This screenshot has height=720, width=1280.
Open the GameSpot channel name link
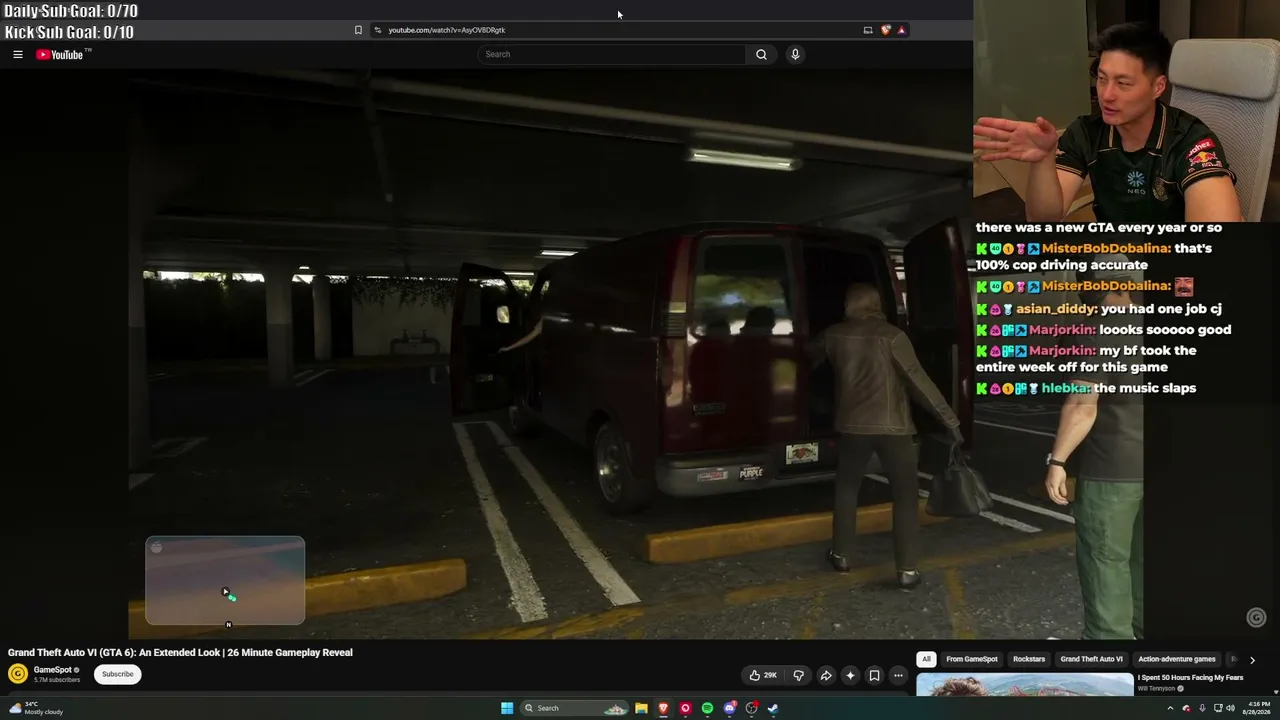pyautogui.click(x=53, y=670)
